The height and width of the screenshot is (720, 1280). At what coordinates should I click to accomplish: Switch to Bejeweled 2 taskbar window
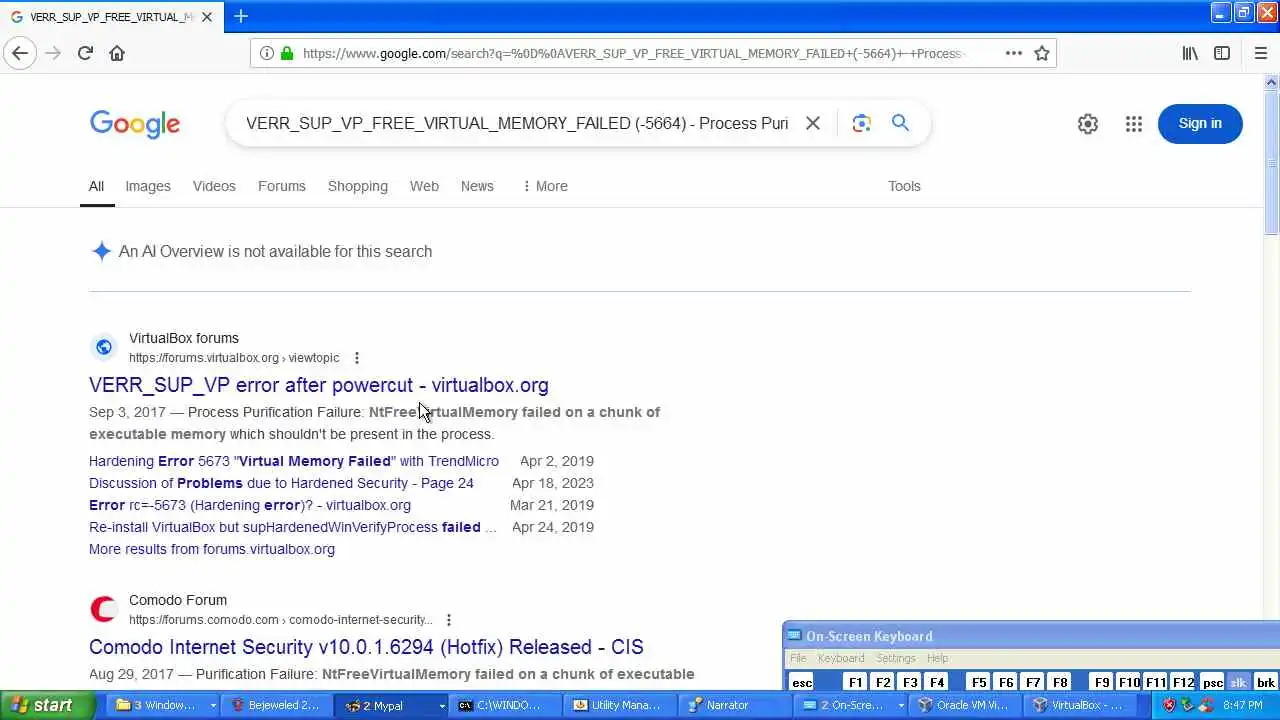click(277, 705)
